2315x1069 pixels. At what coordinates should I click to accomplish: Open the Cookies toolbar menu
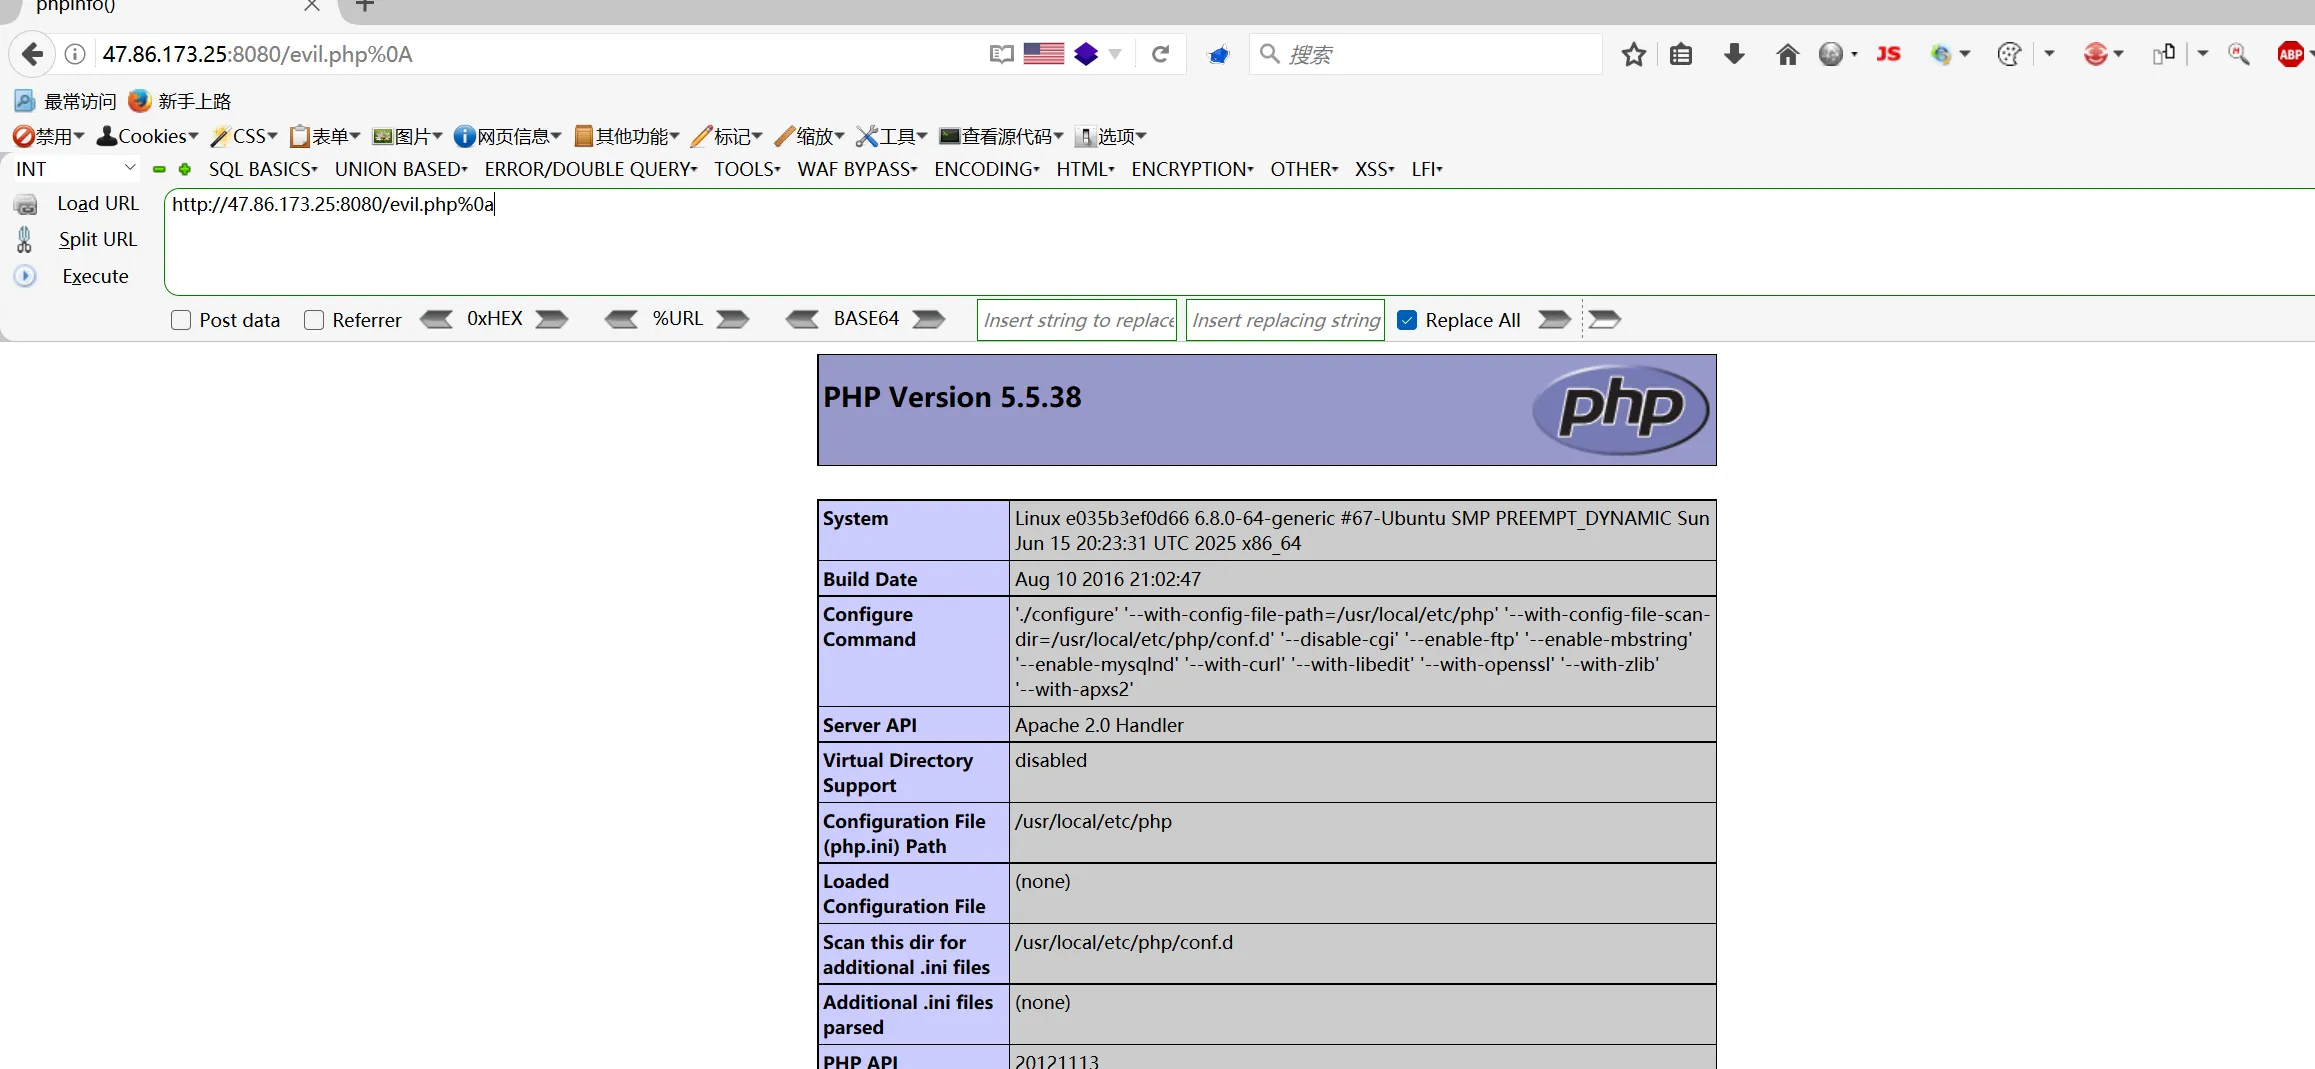[x=148, y=136]
